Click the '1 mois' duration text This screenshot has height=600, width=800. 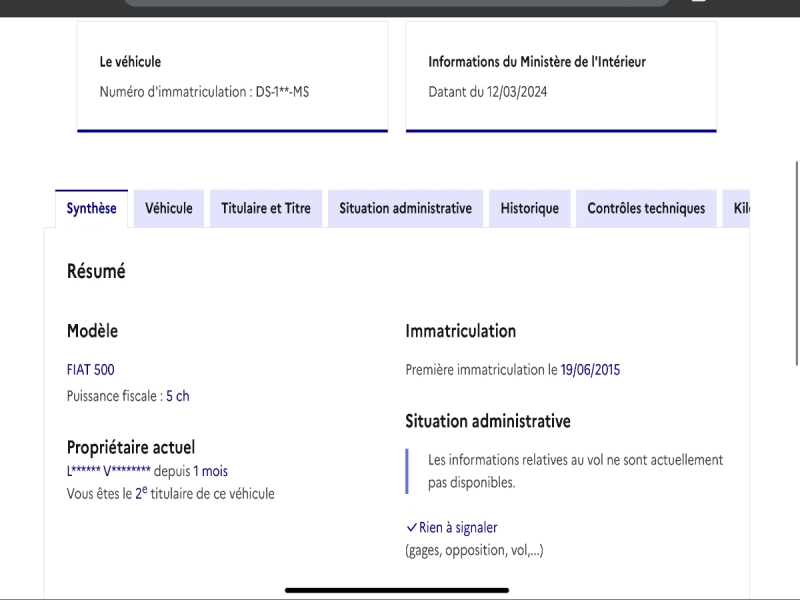pos(210,471)
